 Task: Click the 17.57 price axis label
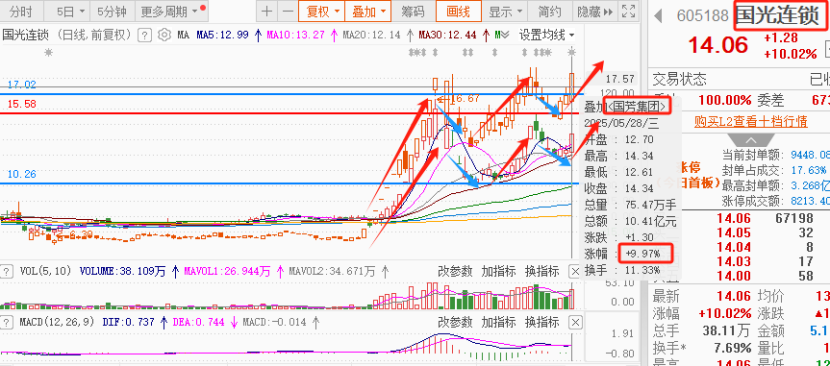620,79
